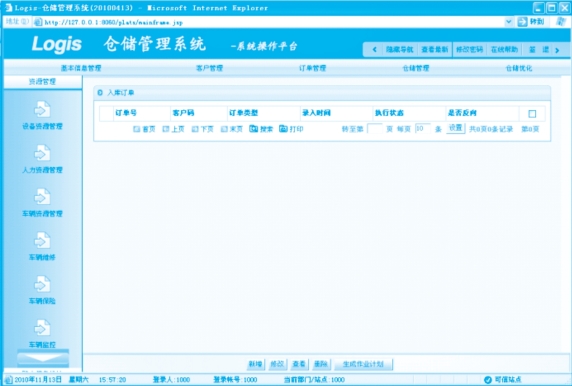
Task: Open 设备资源管理 sidebar icon
Action: click(42, 109)
